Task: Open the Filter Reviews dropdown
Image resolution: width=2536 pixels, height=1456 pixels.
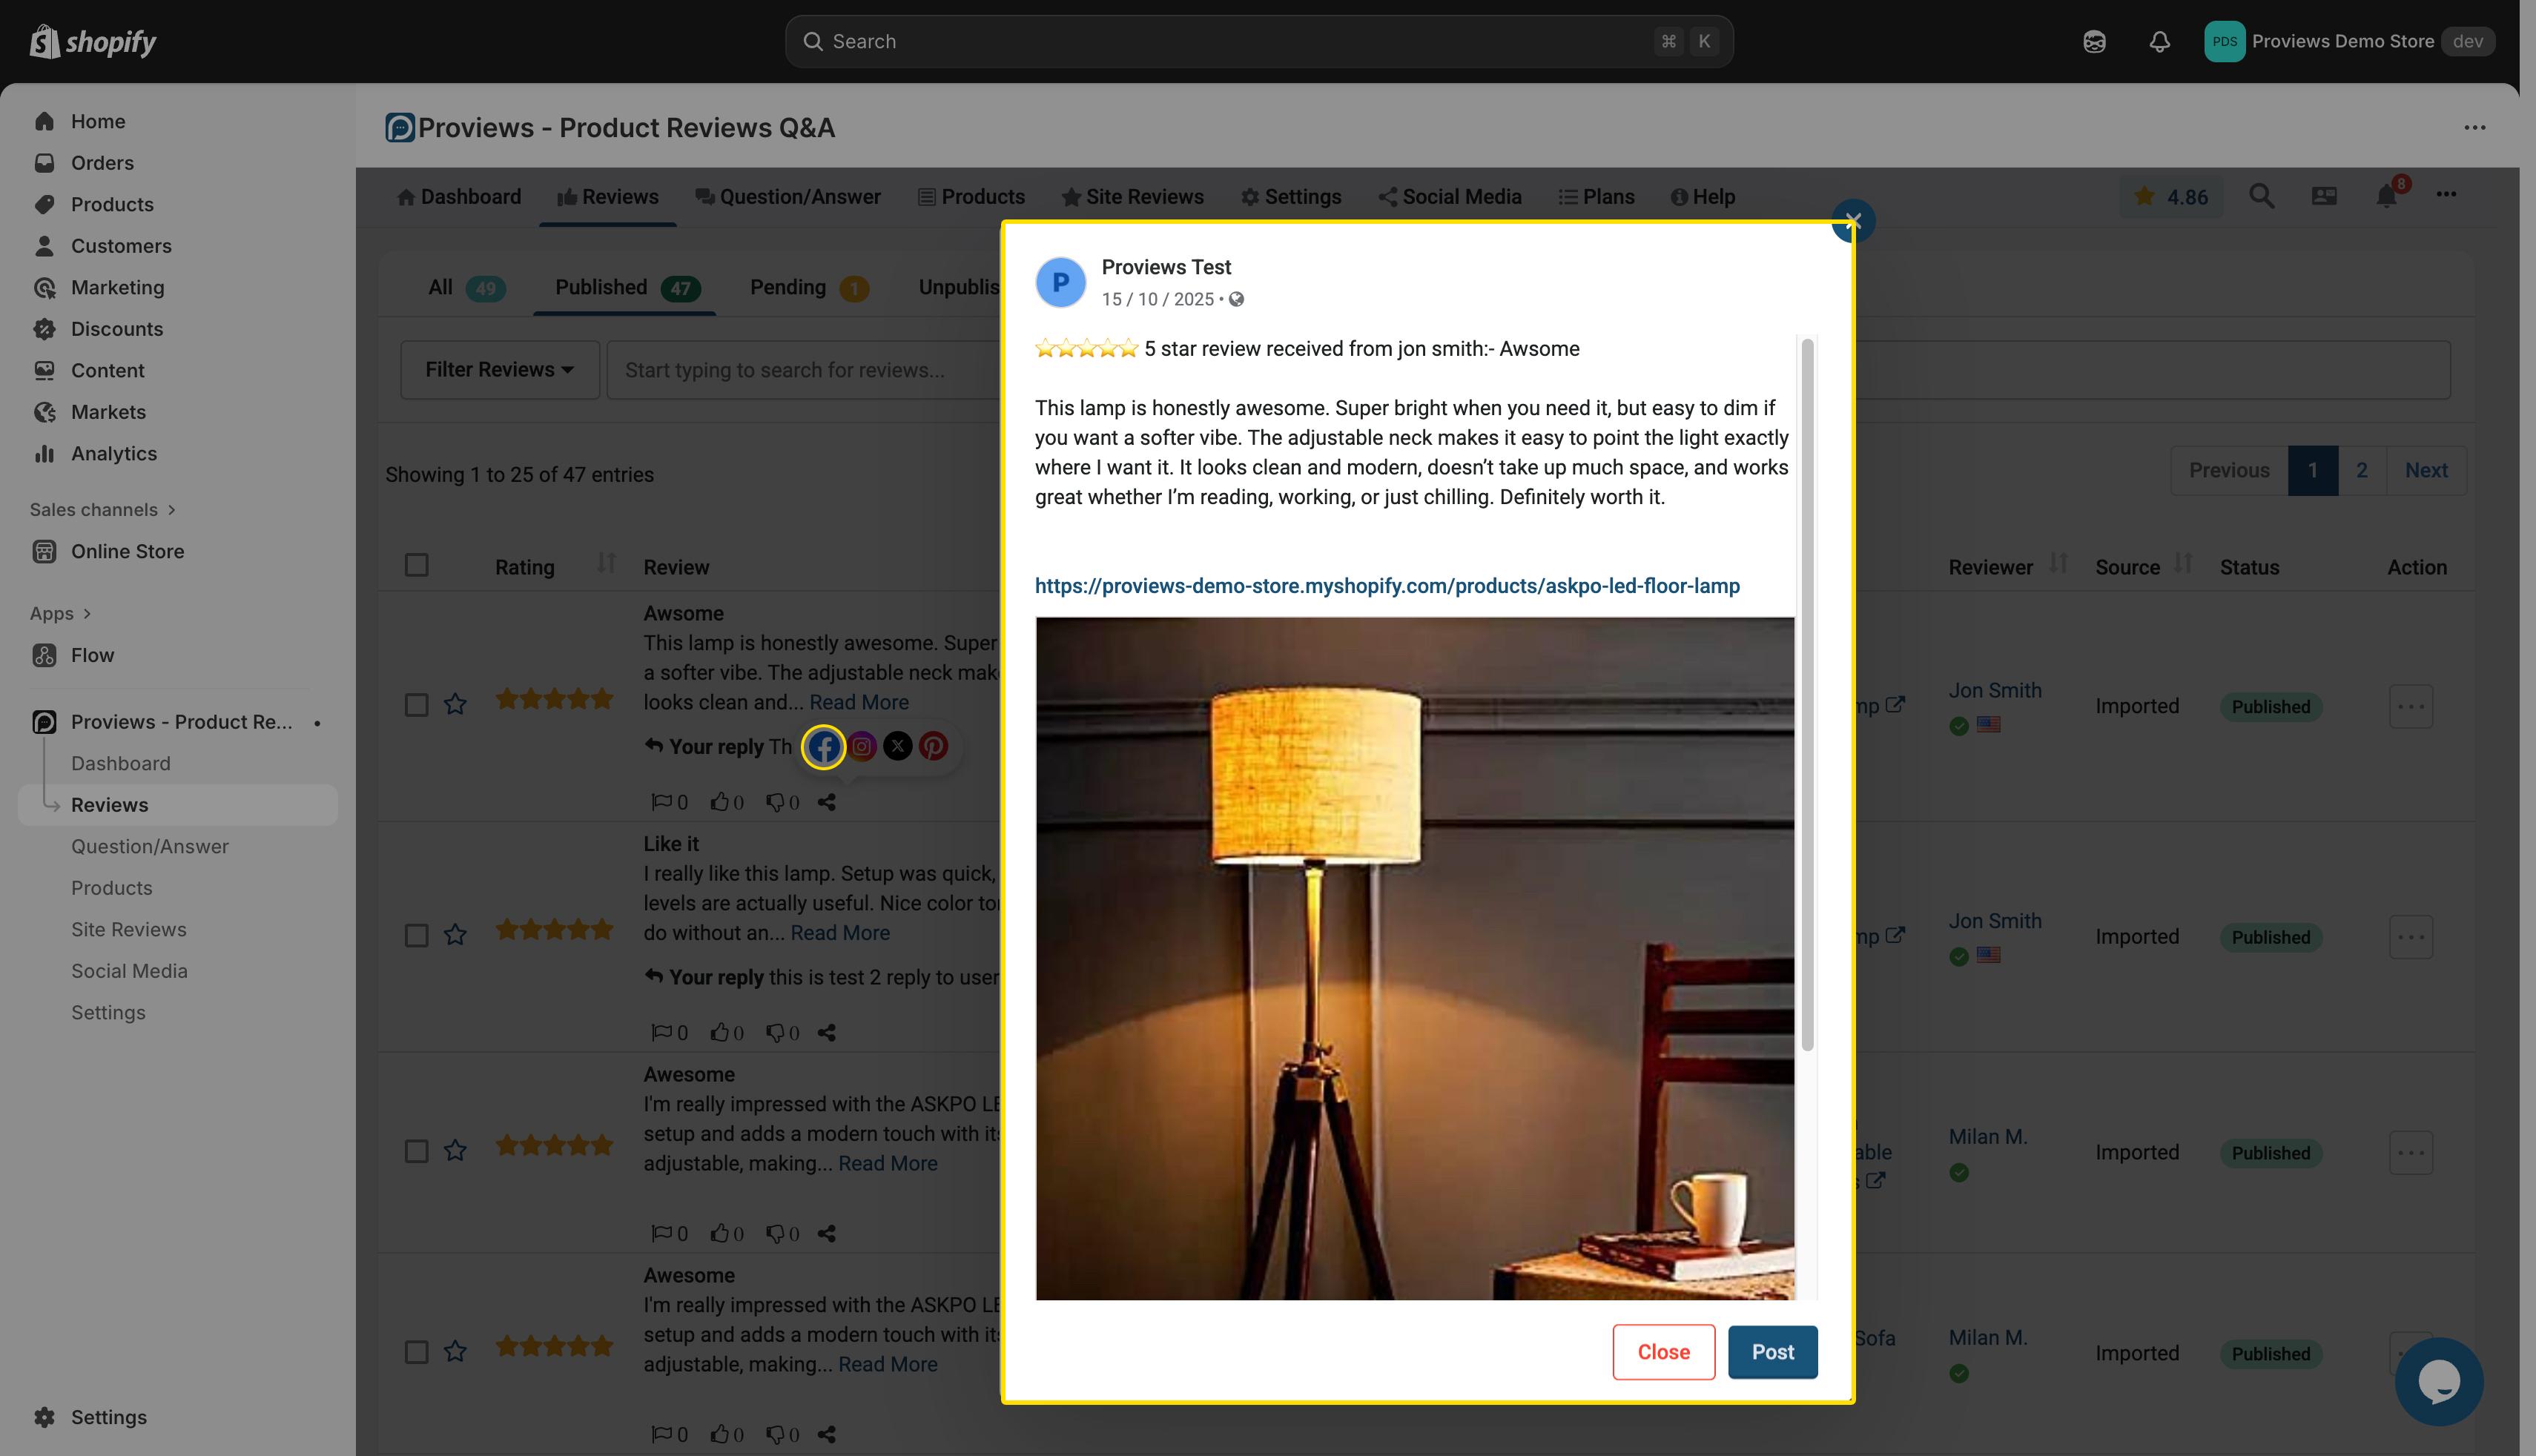Action: (x=499, y=370)
